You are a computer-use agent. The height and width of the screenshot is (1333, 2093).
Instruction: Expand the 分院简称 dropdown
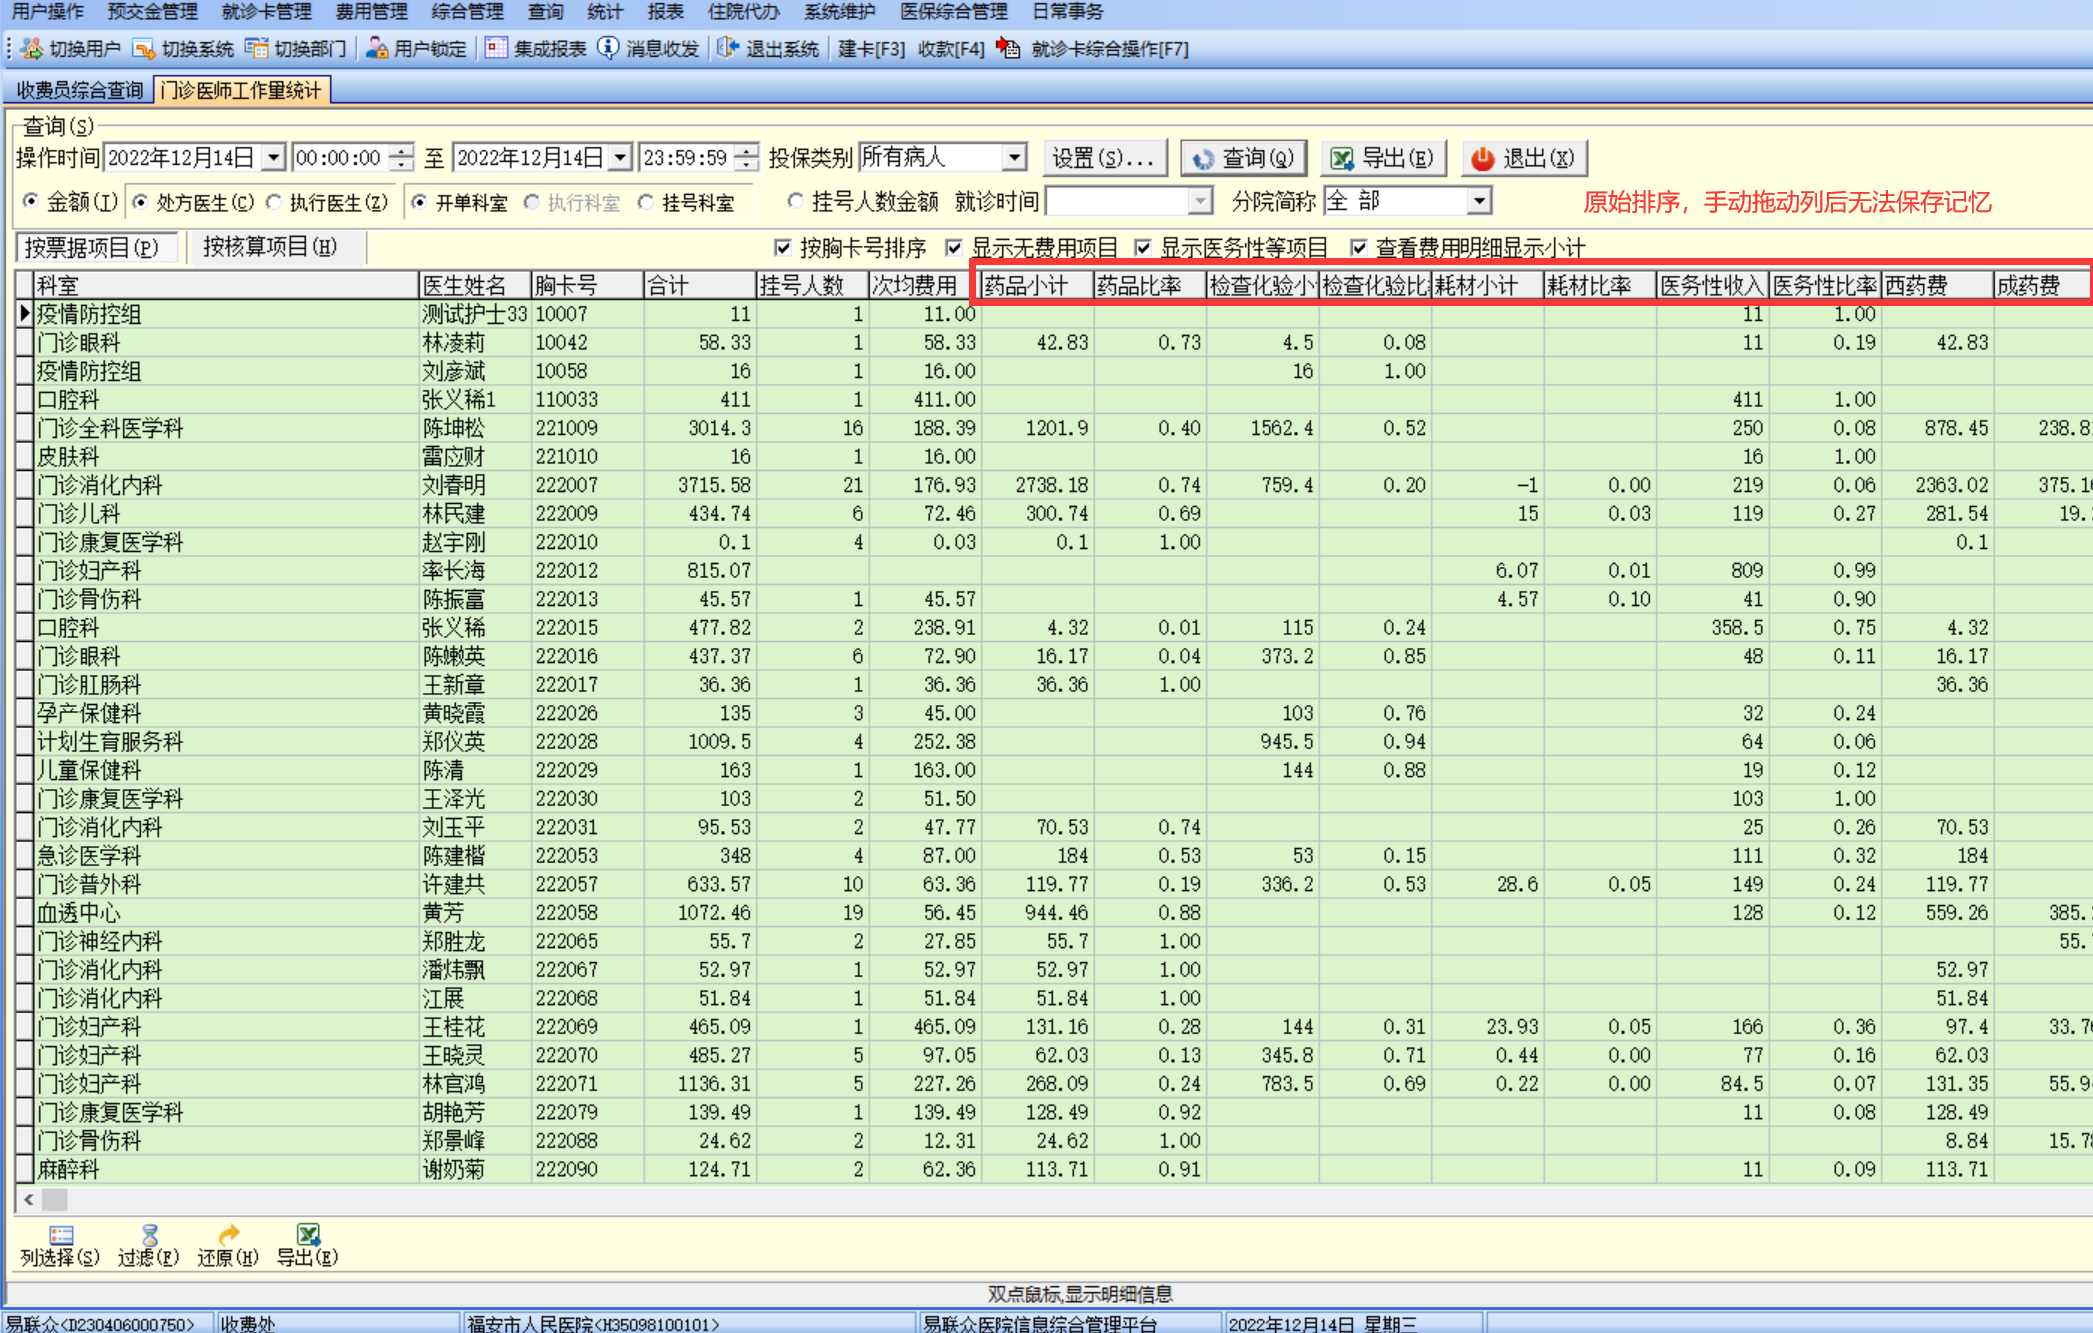click(1478, 201)
